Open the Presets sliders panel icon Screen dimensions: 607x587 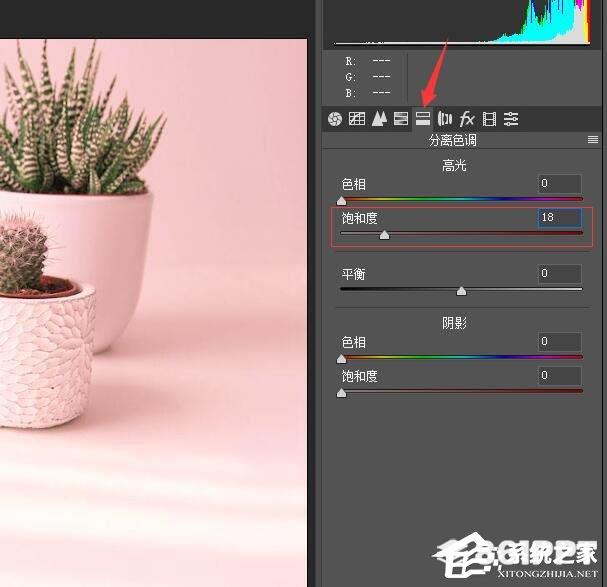click(511, 119)
